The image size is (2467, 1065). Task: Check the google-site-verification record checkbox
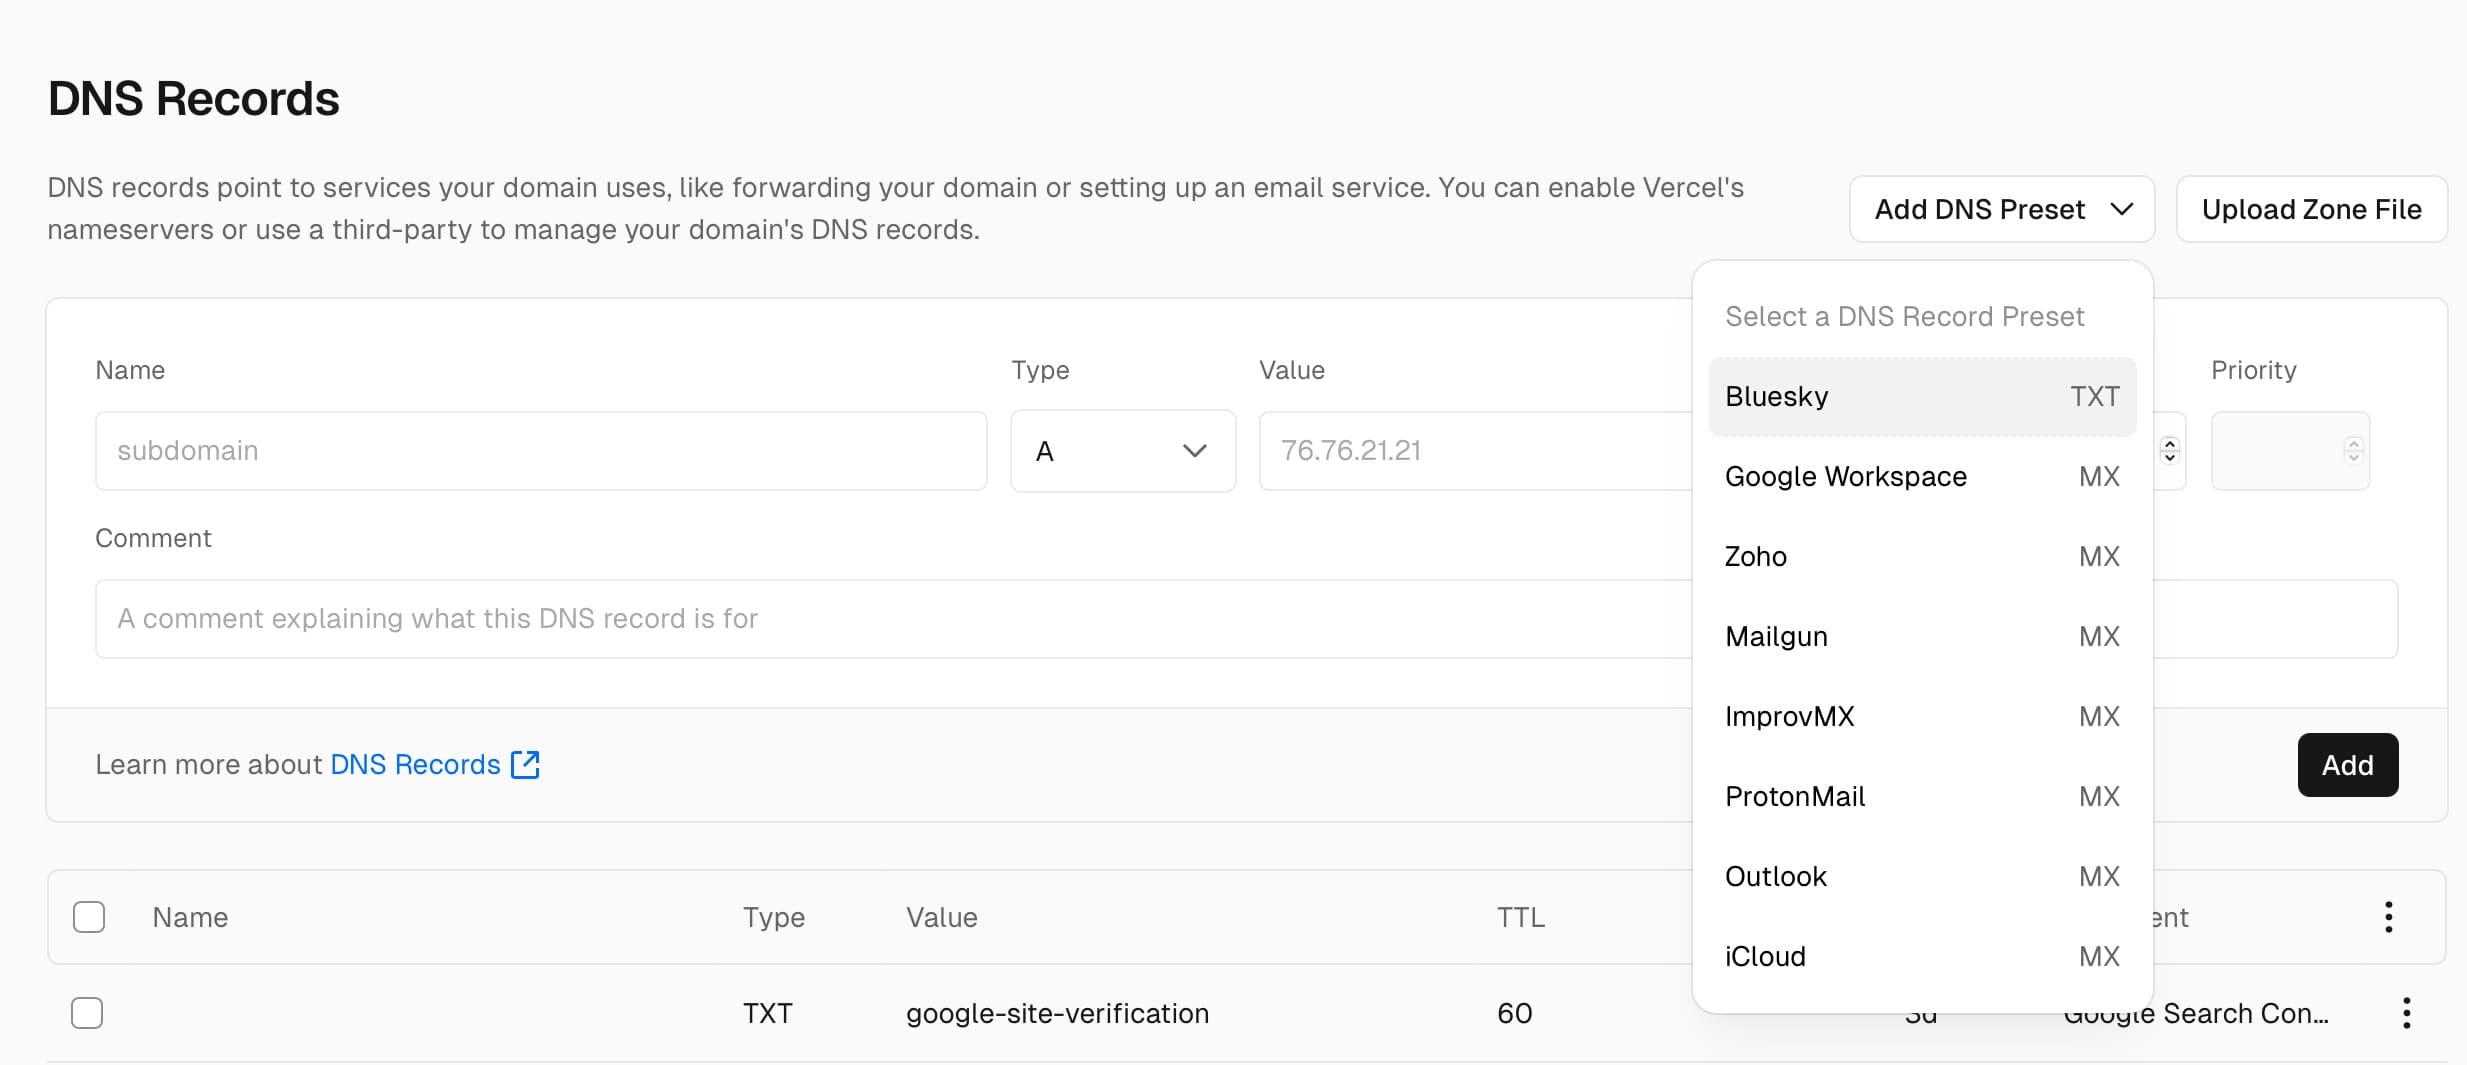pyautogui.click(x=87, y=1013)
